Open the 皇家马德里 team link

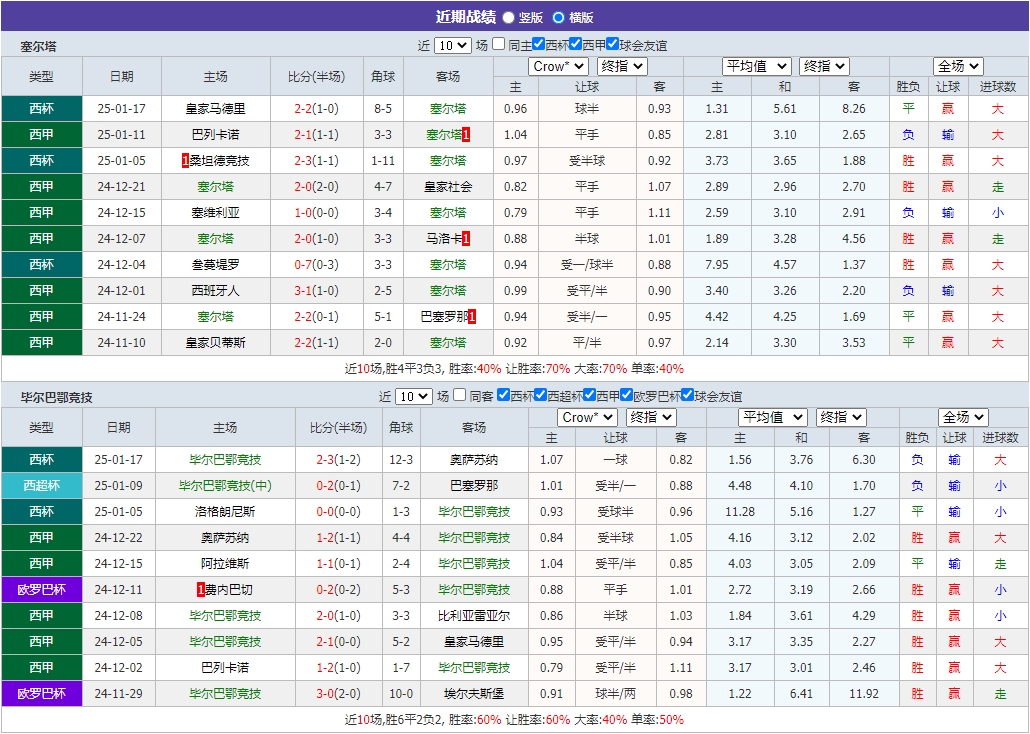coord(213,108)
